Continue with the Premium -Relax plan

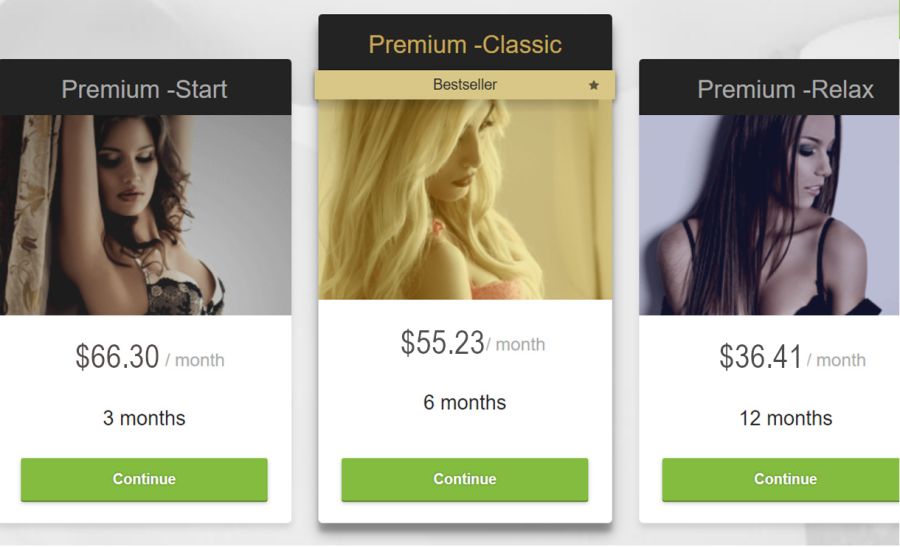click(x=781, y=479)
